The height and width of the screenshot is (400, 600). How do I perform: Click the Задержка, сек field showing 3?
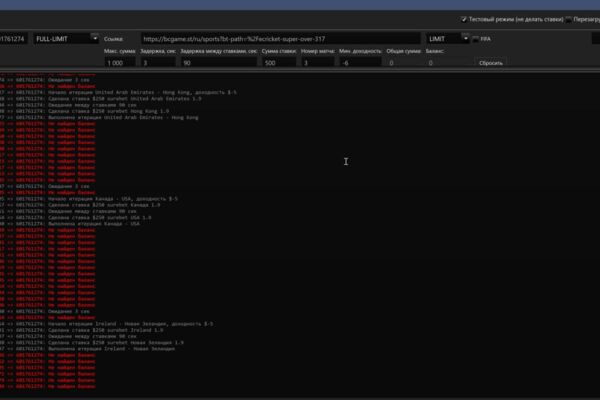coord(158,63)
